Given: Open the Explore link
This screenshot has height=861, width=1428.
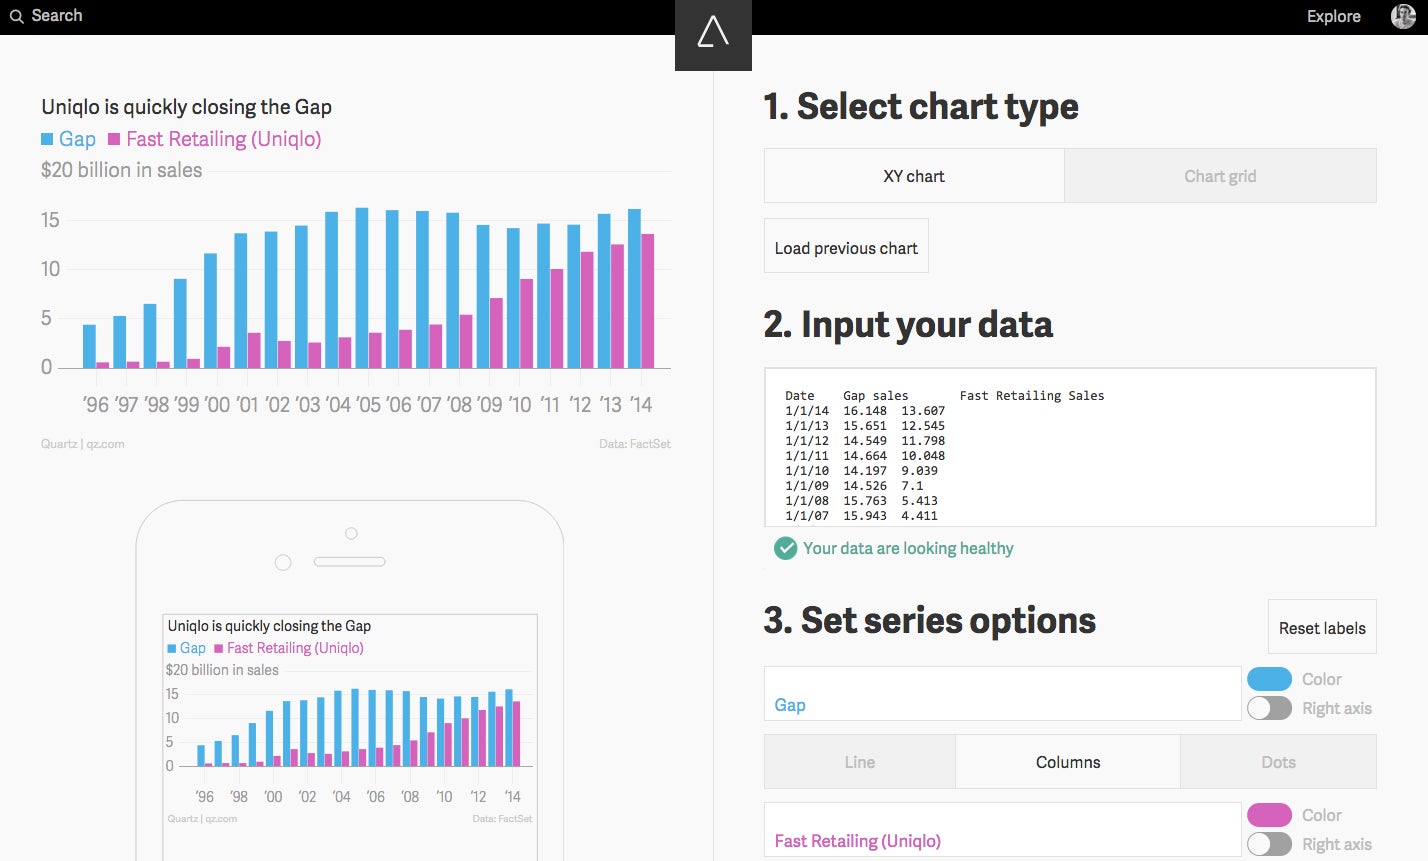Looking at the screenshot, I should point(1334,16).
